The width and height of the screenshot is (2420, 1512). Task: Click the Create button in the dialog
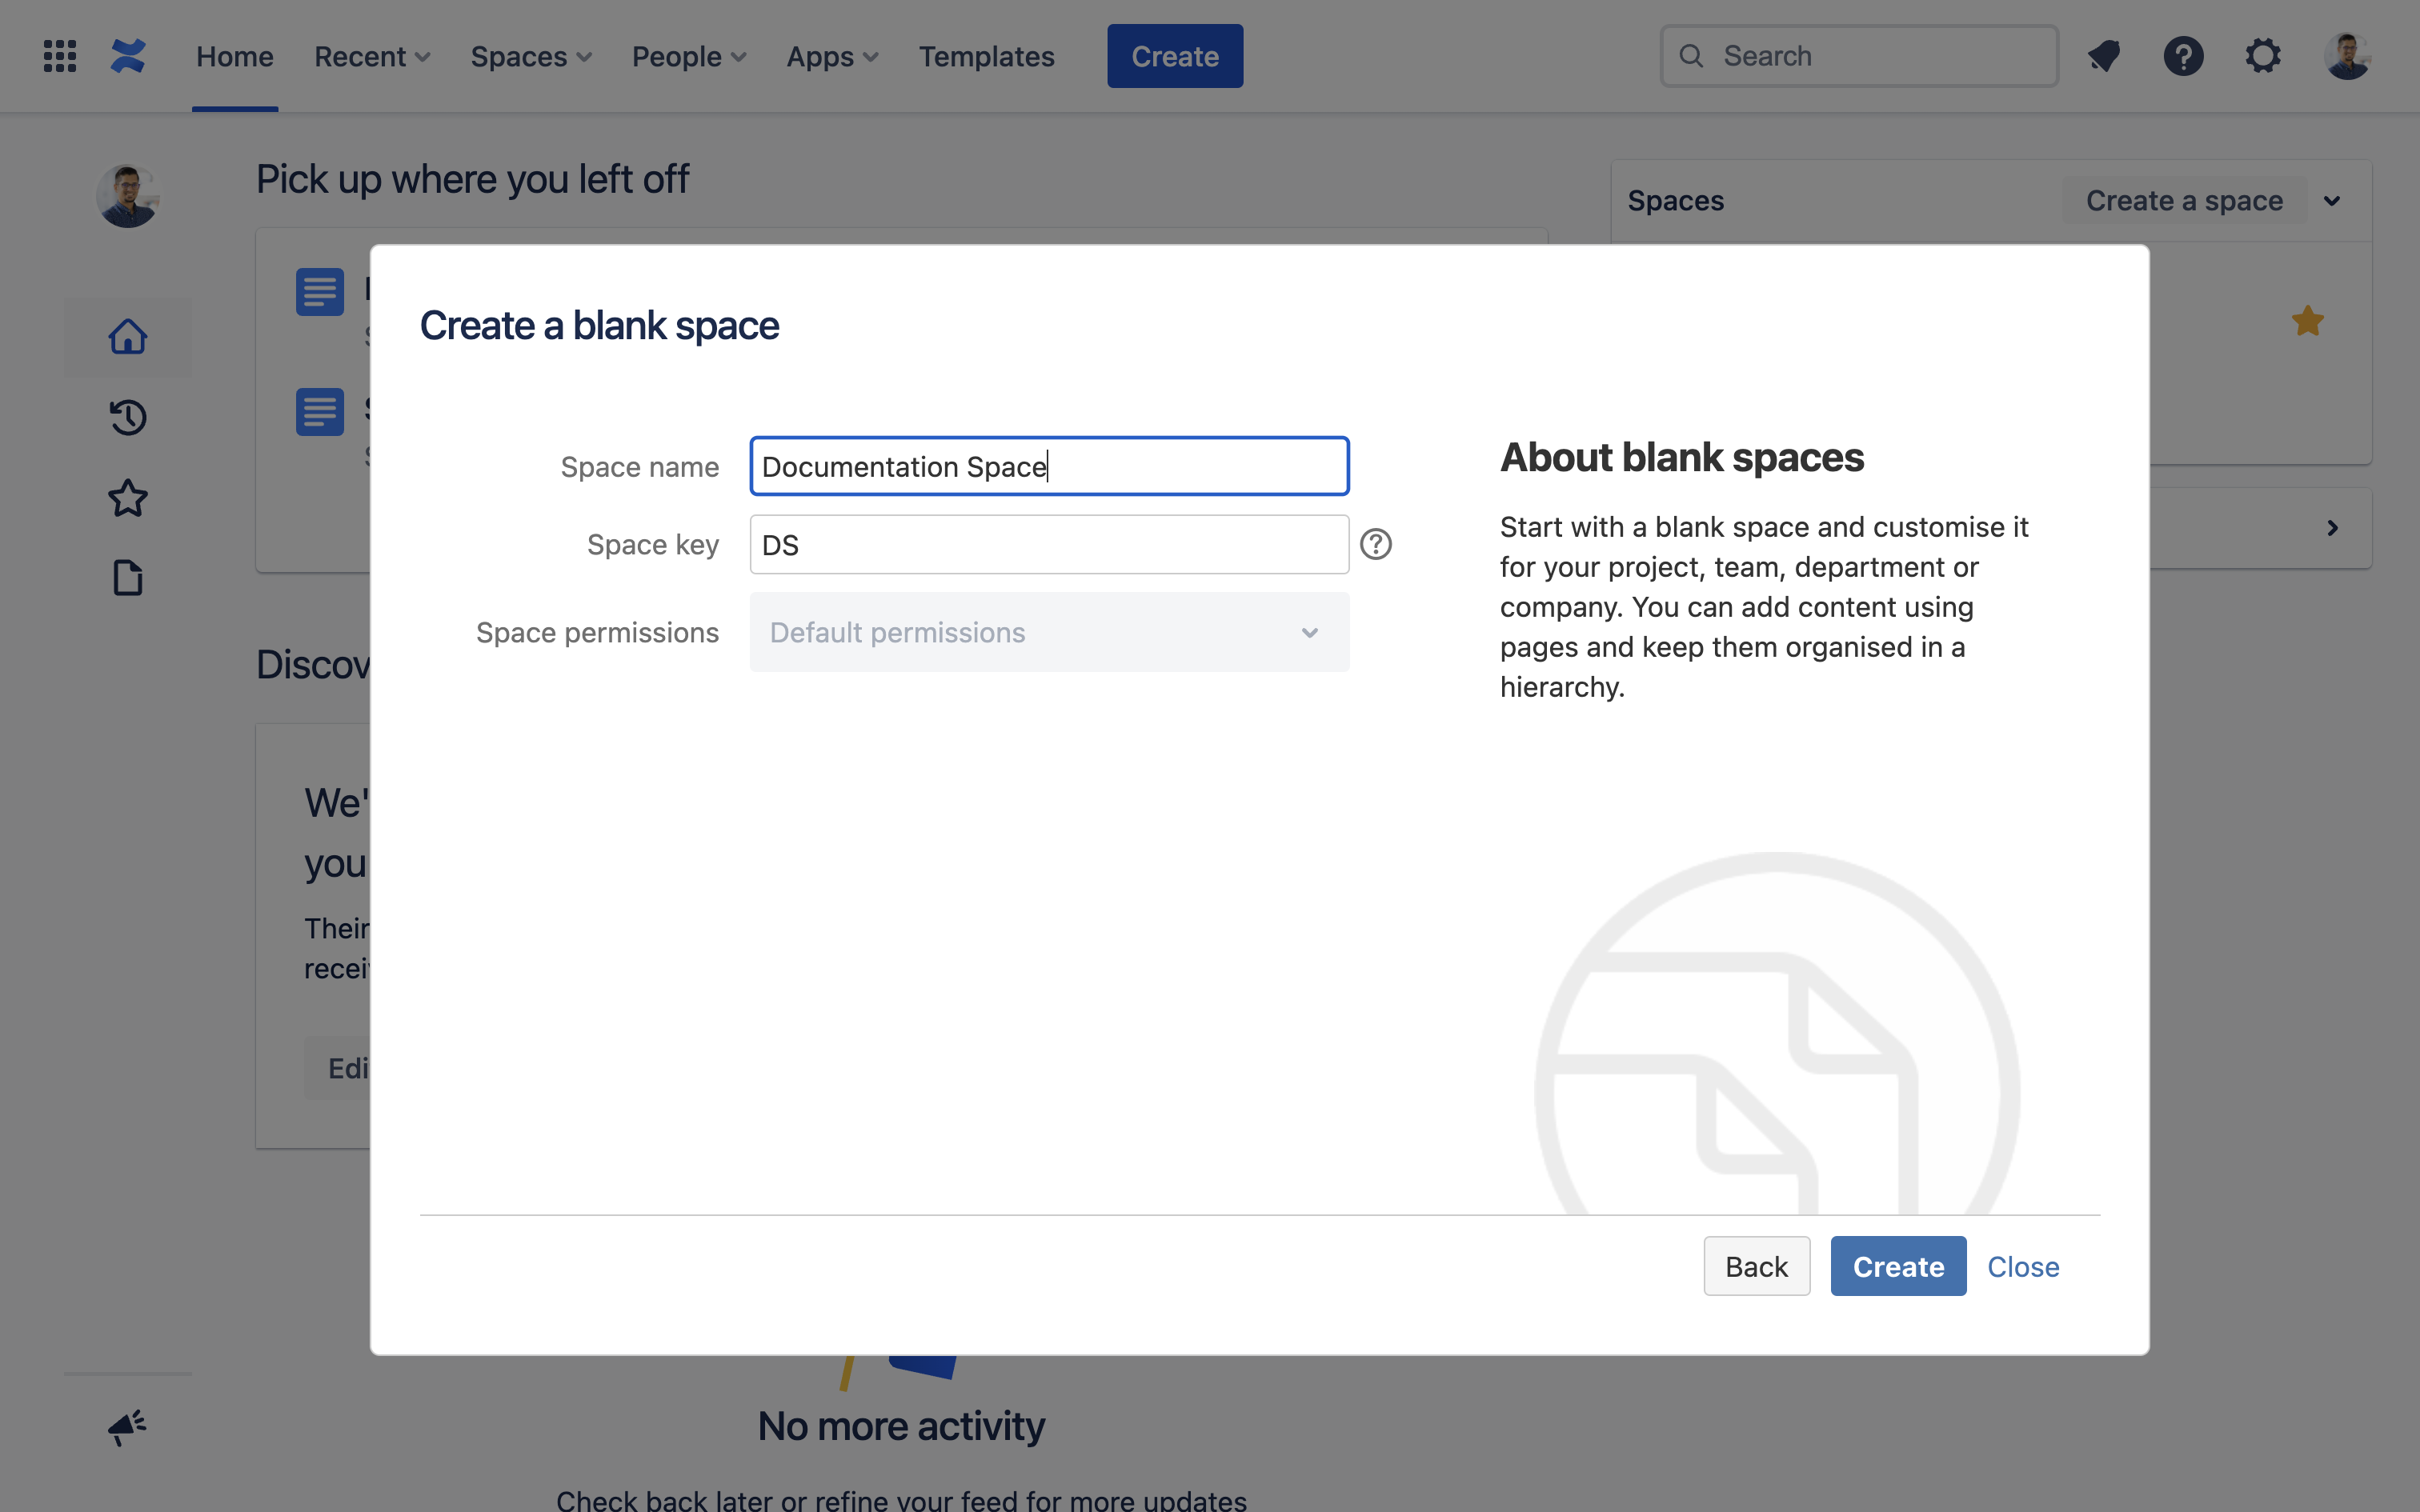pyautogui.click(x=1897, y=1266)
